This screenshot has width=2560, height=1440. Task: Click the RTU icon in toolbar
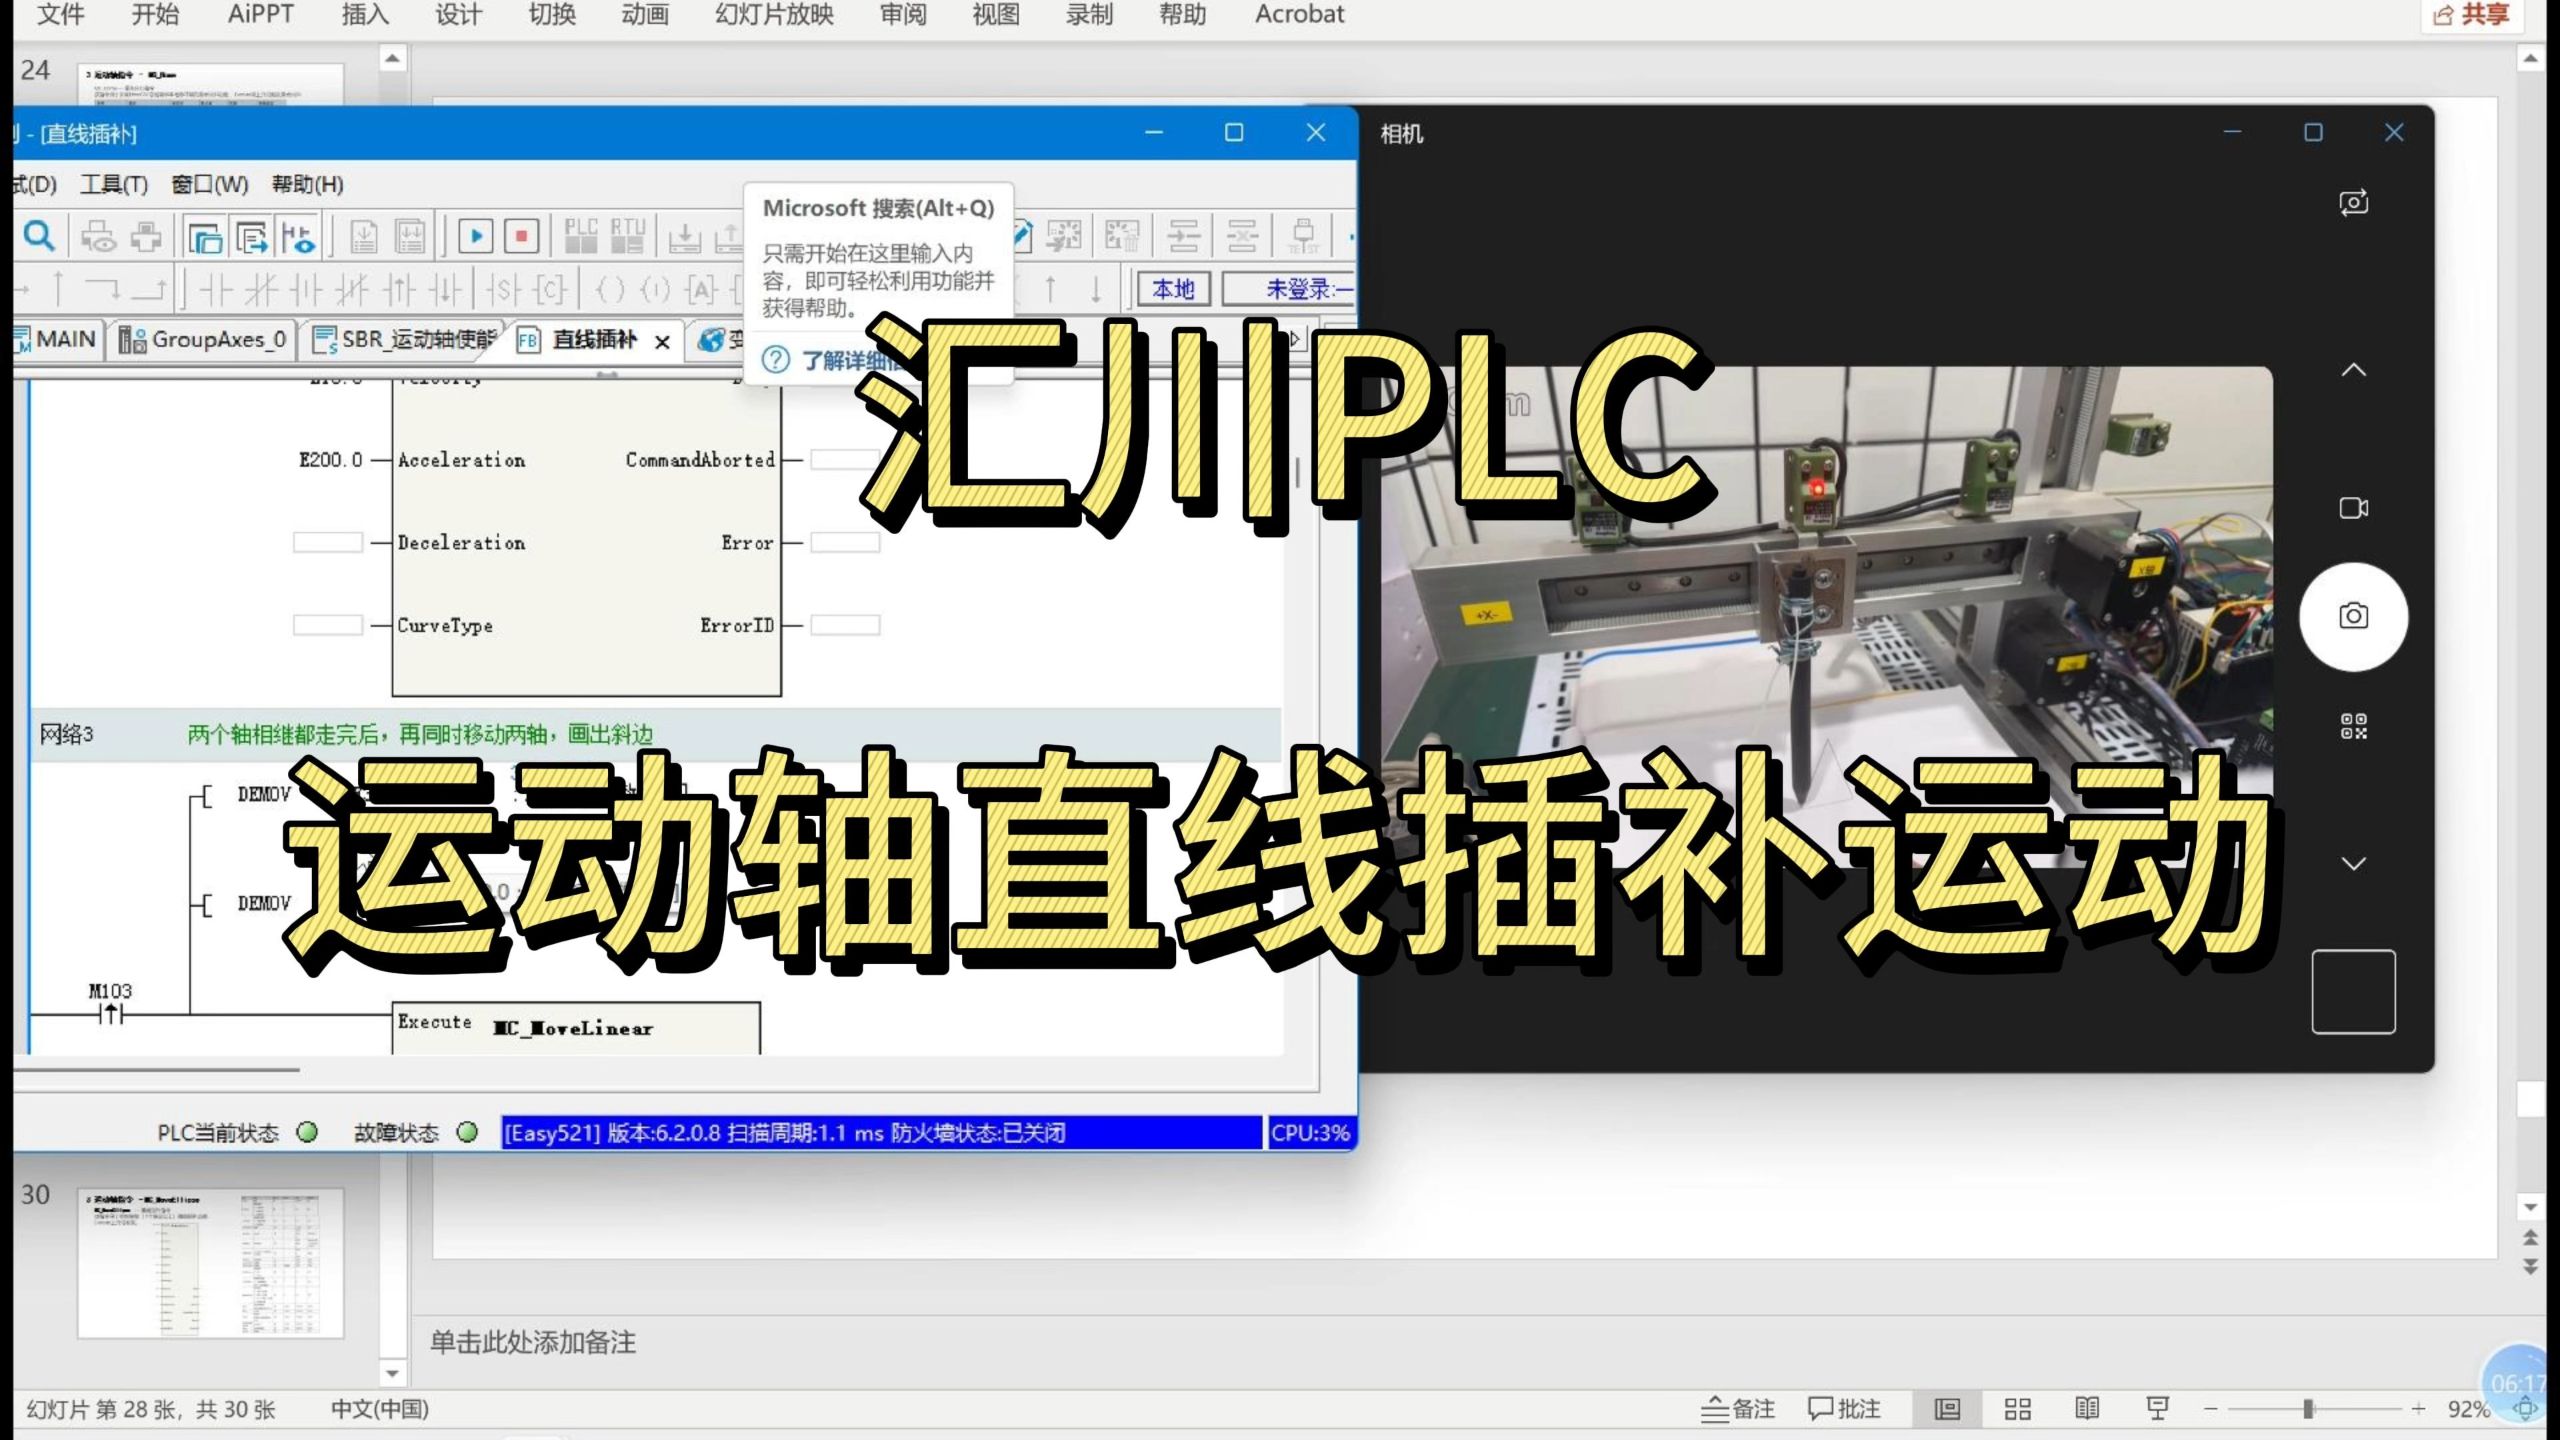(x=628, y=236)
